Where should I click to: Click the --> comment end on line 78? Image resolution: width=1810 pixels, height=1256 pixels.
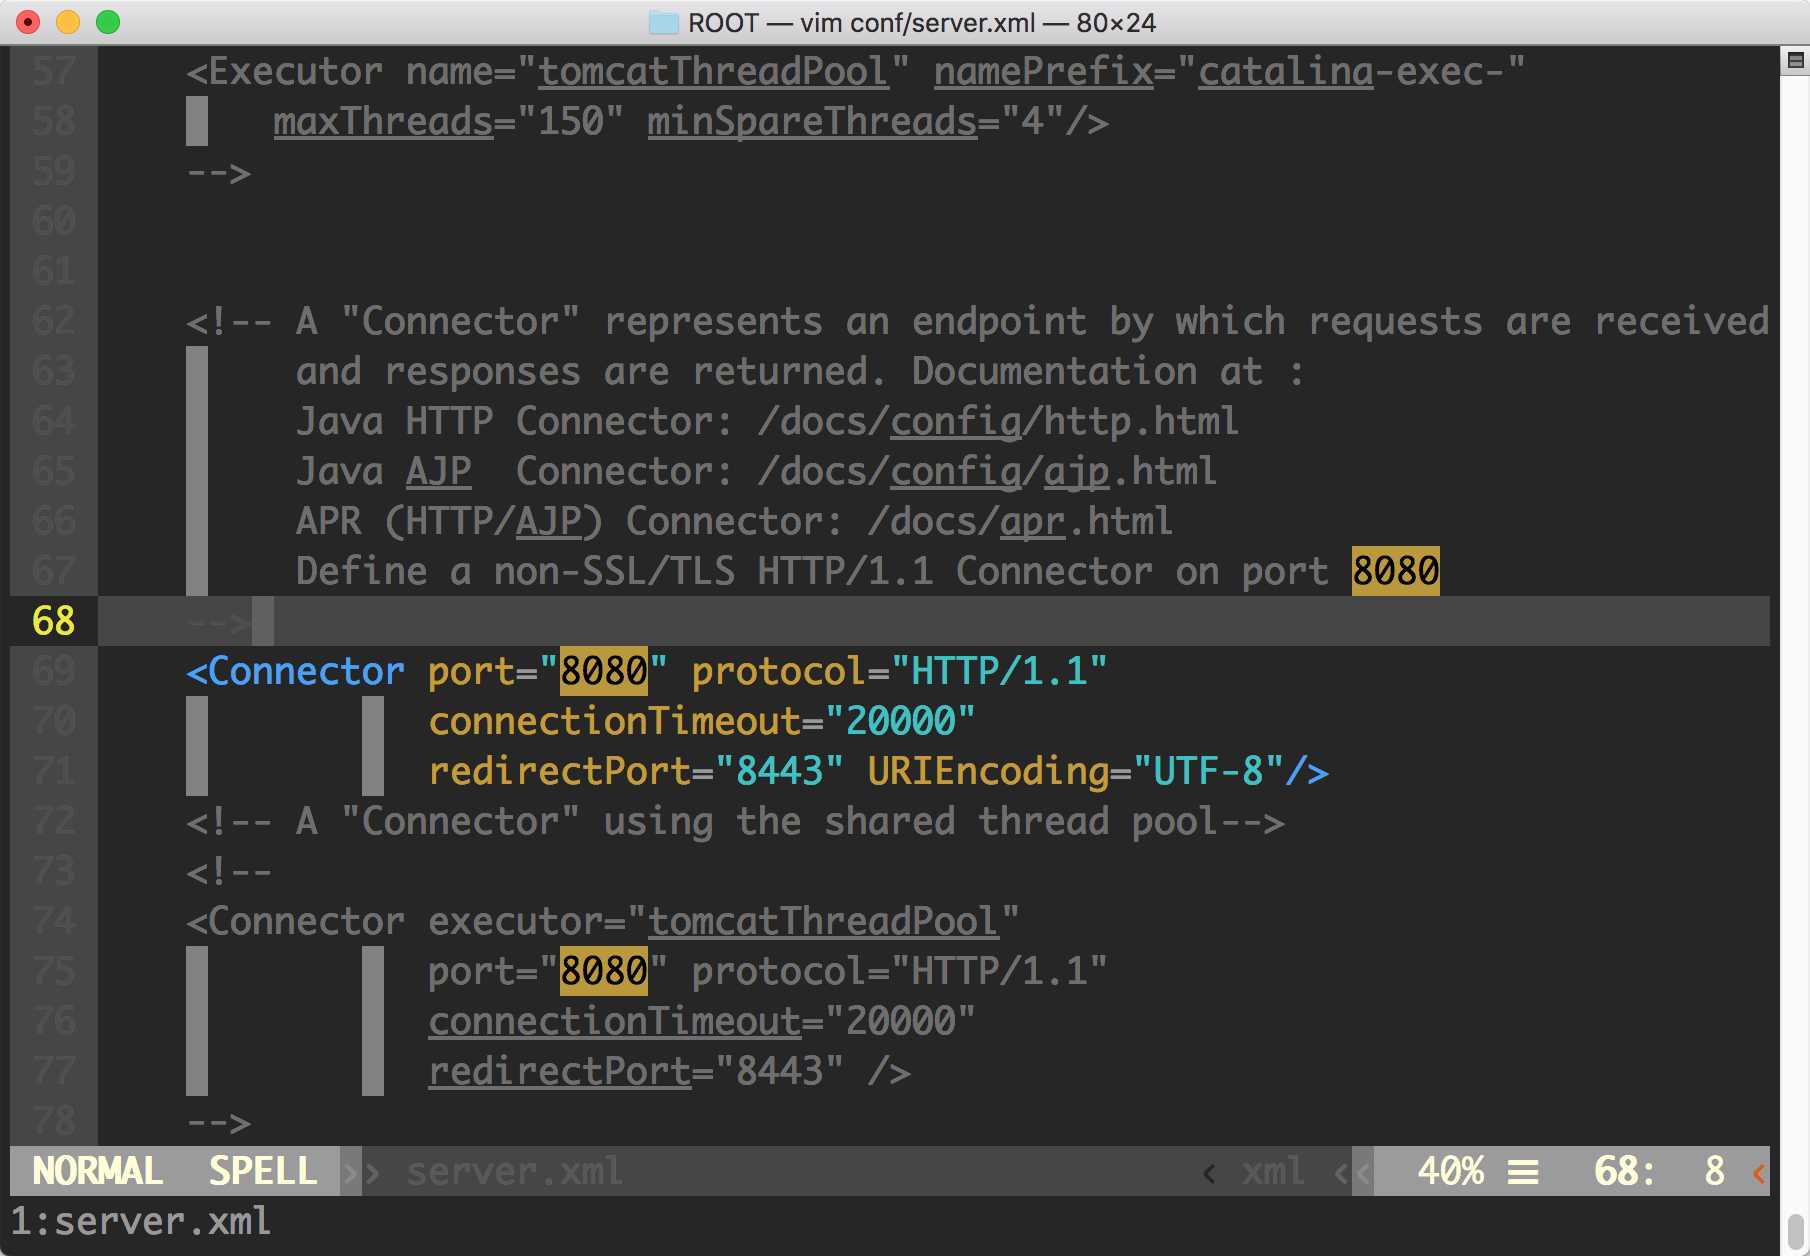(219, 1123)
